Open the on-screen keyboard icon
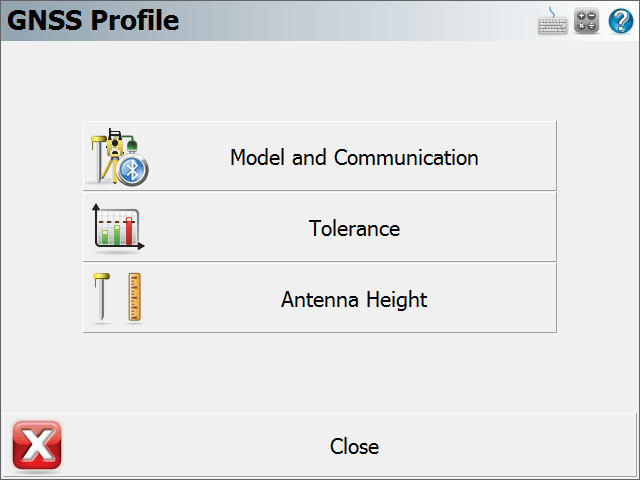This screenshot has width=640, height=480. click(552, 21)
